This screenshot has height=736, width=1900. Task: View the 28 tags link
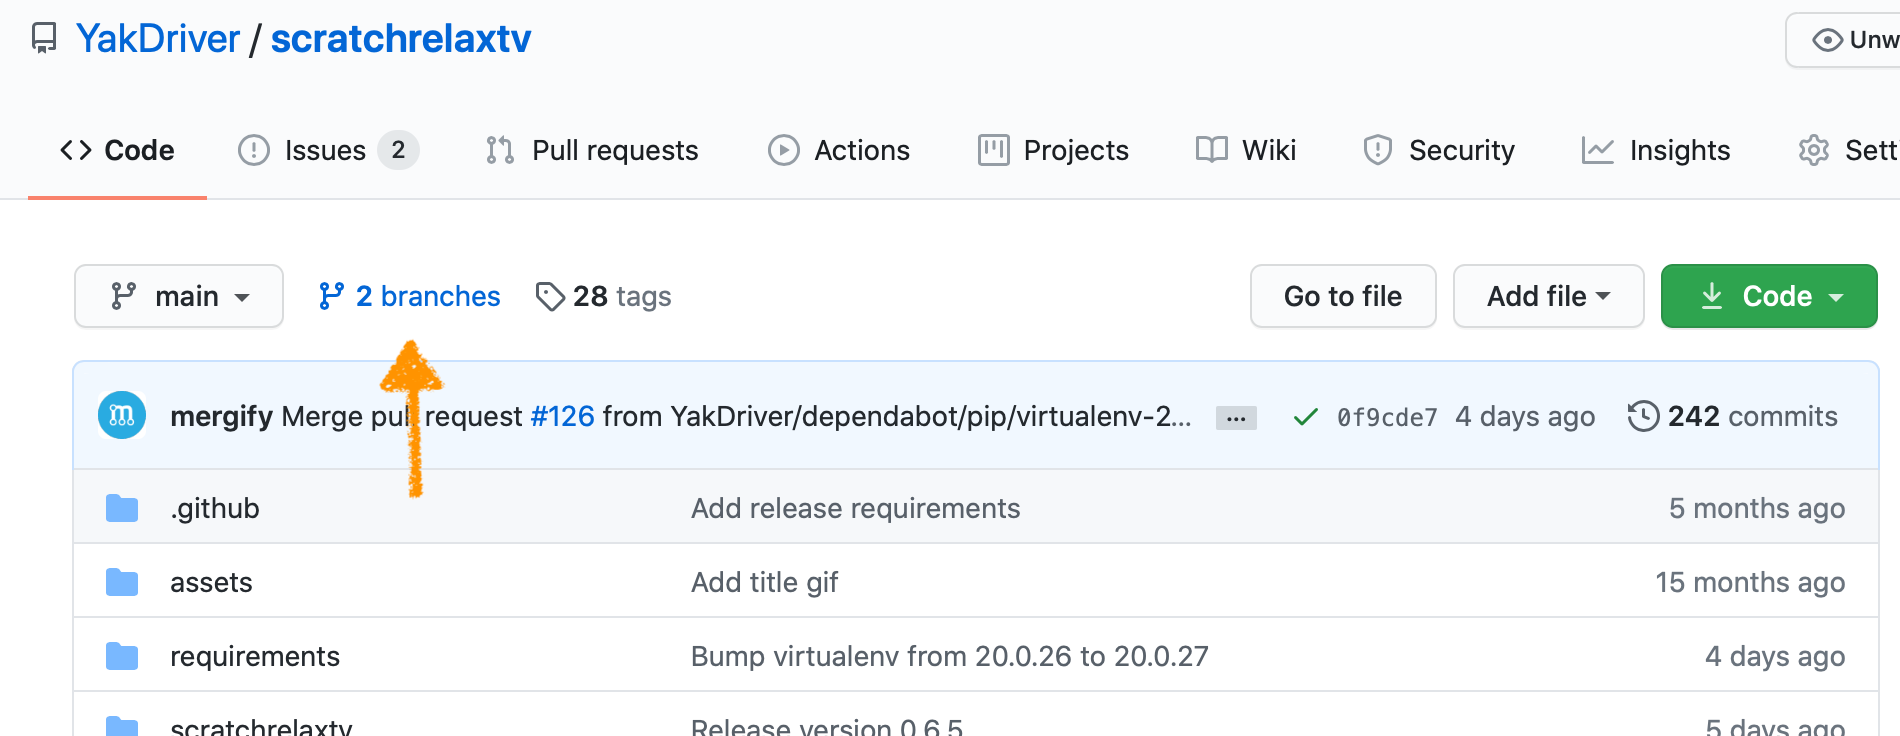[x=604, y=296]
